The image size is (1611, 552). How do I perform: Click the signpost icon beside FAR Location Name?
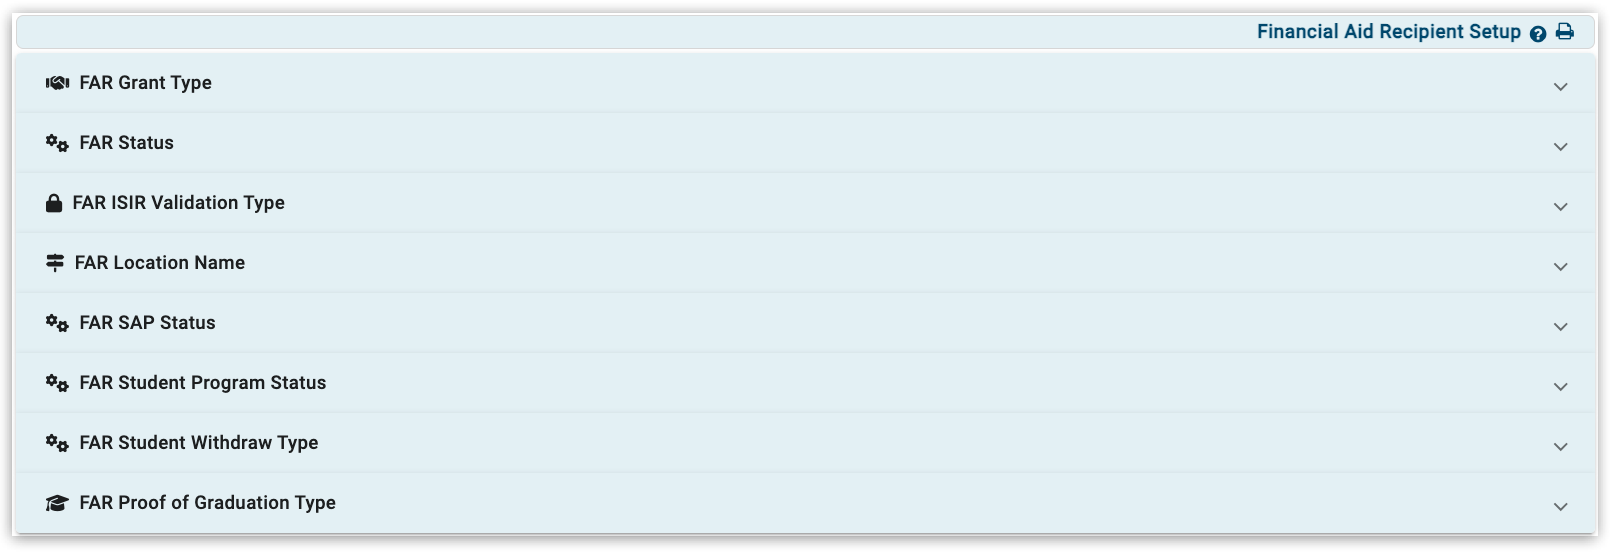click(x=55, y=263)
